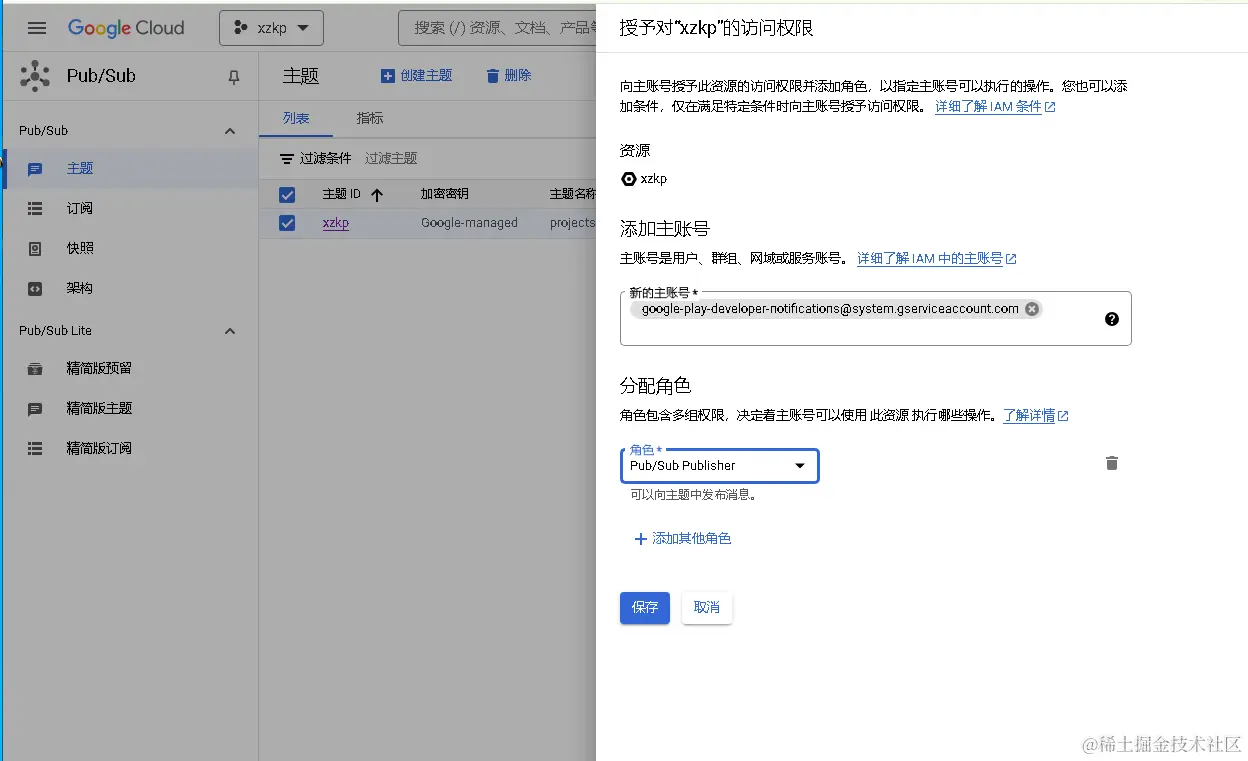Image resolution: width=1248 pixels, height=761 pixels.
Task: Open the xzkp project selector dropdown
Action: click(x=271, y=28)
